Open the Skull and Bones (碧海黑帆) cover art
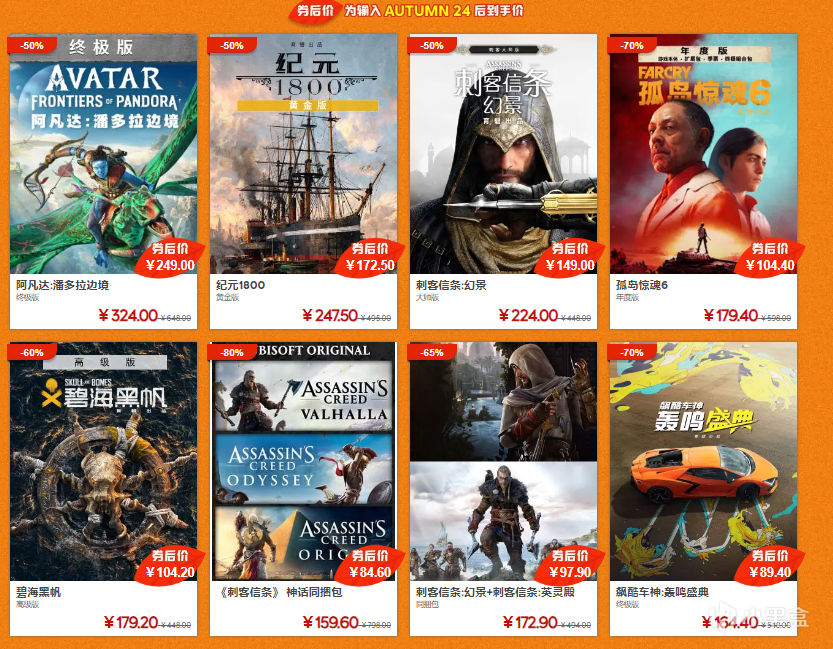This screenshot has height=649, width=833. coord(103,461)
